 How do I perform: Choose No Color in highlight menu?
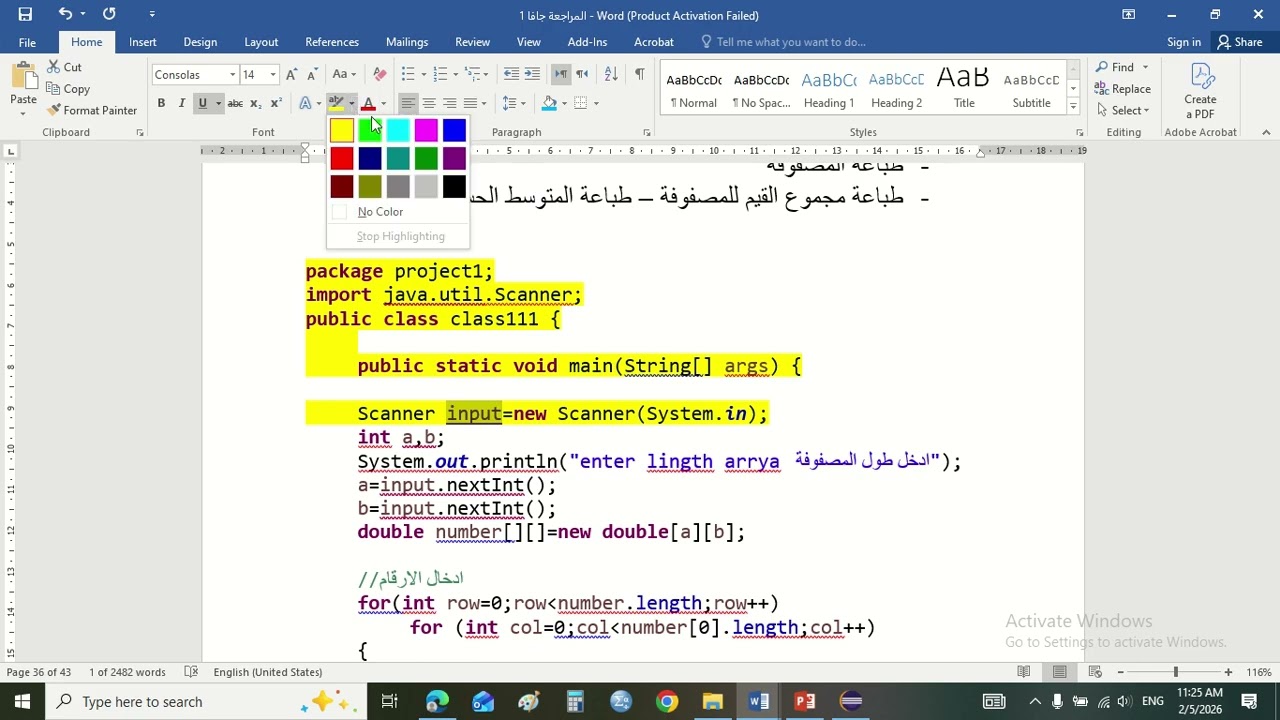pos(398,212)
